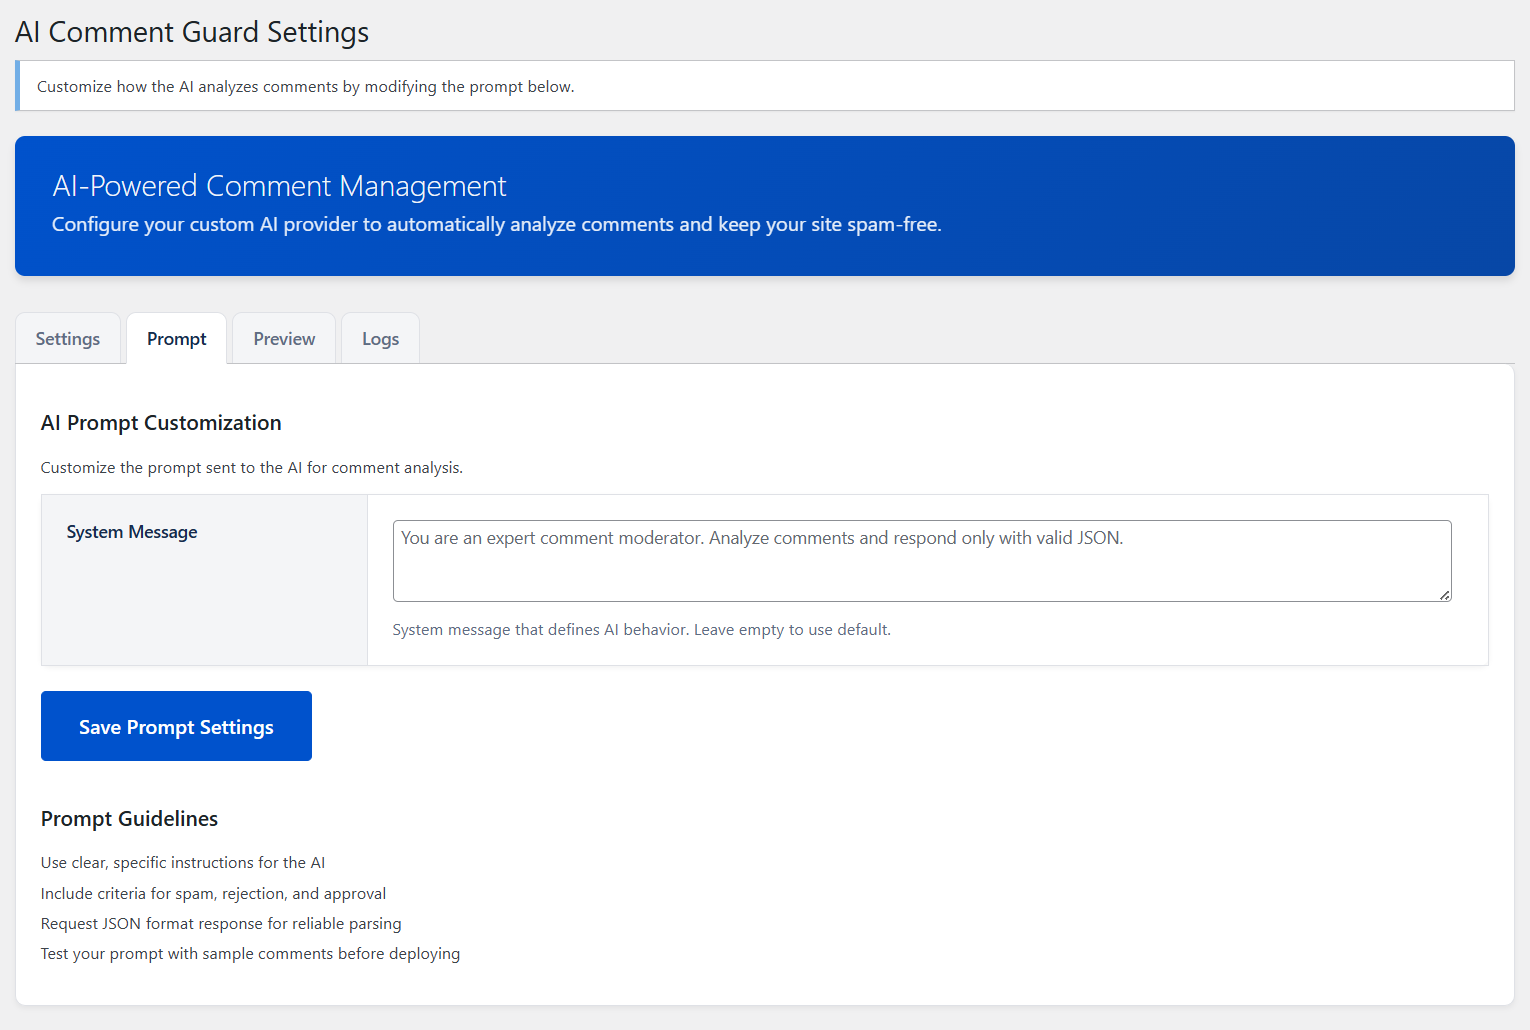The width and height of the screenshot is (1530, 1030).
Task: Click the description about prompt sent to AI
Action: (x=251, y=468)
